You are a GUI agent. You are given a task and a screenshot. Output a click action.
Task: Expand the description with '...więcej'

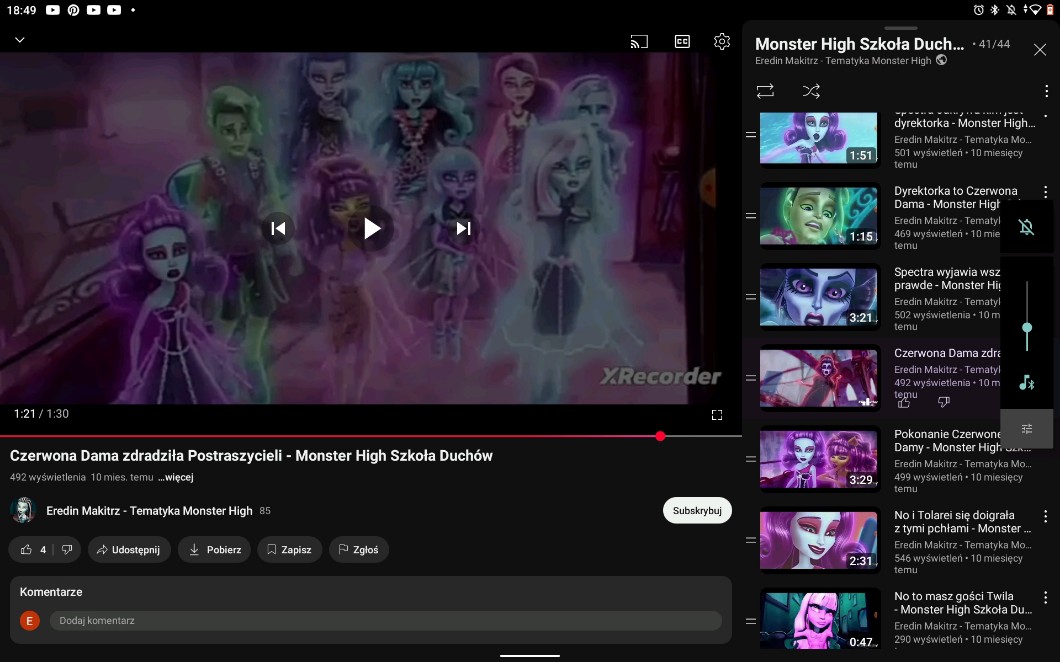(x=175, y=477)
